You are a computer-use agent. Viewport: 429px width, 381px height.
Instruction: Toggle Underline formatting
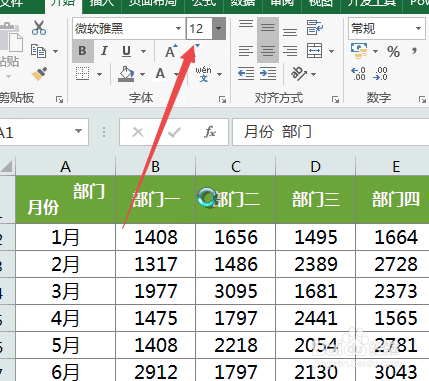tap(126, 51)
